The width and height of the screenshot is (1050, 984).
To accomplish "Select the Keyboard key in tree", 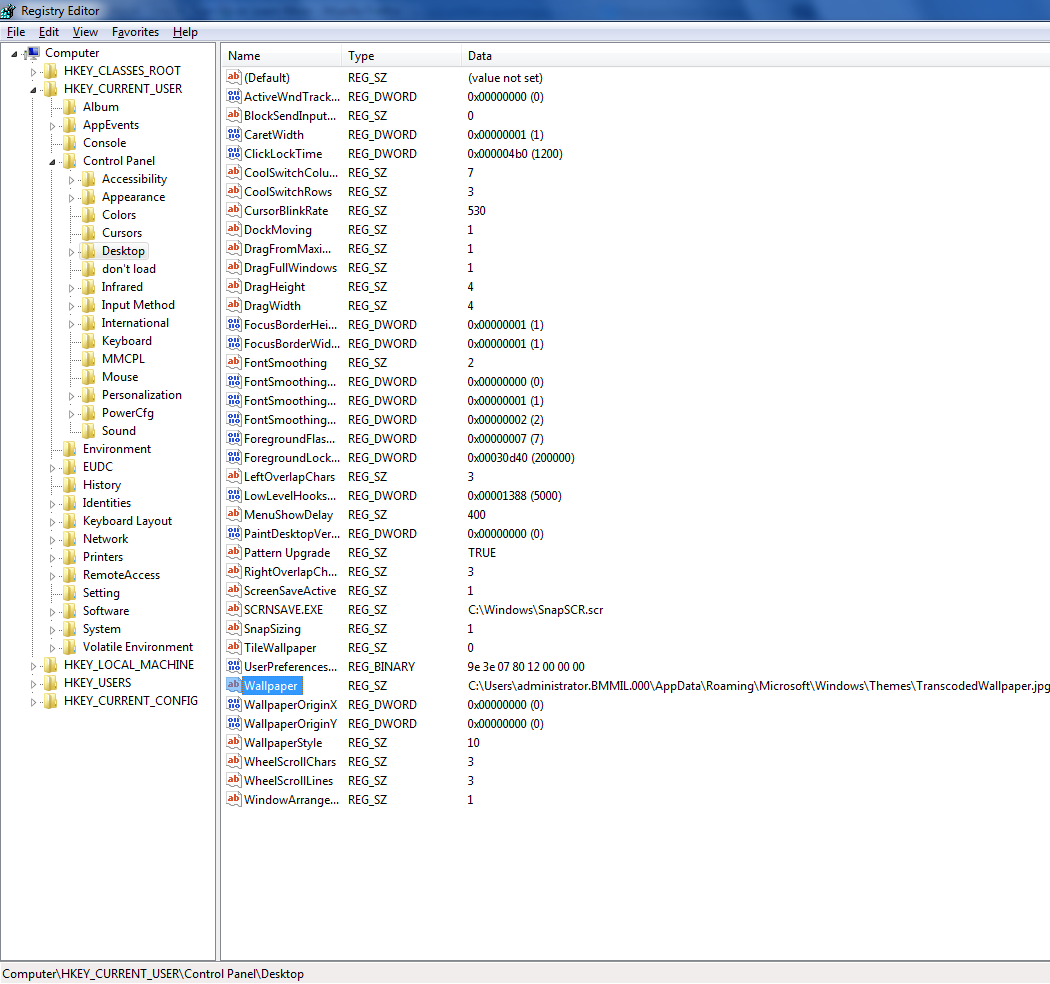I will tap(127, 341).
